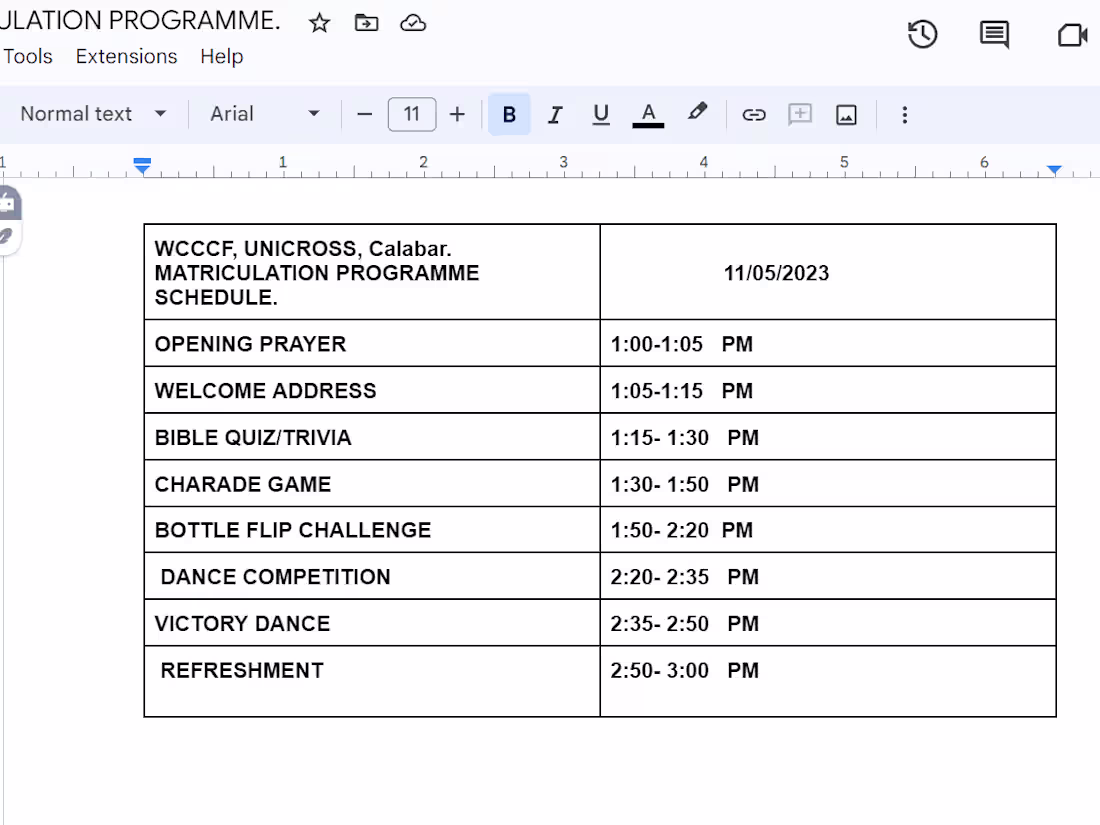Click the document title text
Screen dimensions: 1100x825
pyautogui.click(x=140, y=20)
